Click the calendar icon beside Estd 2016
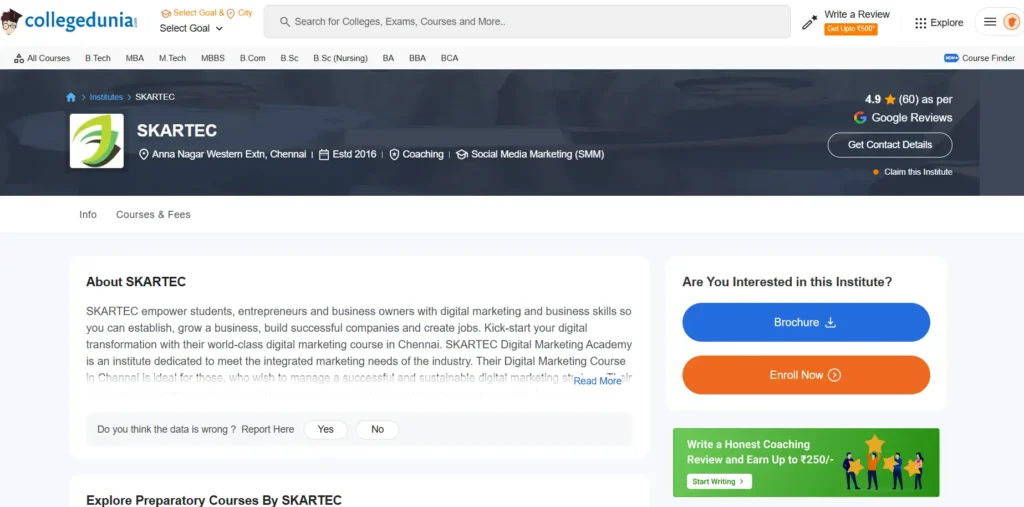 (324, 155)
